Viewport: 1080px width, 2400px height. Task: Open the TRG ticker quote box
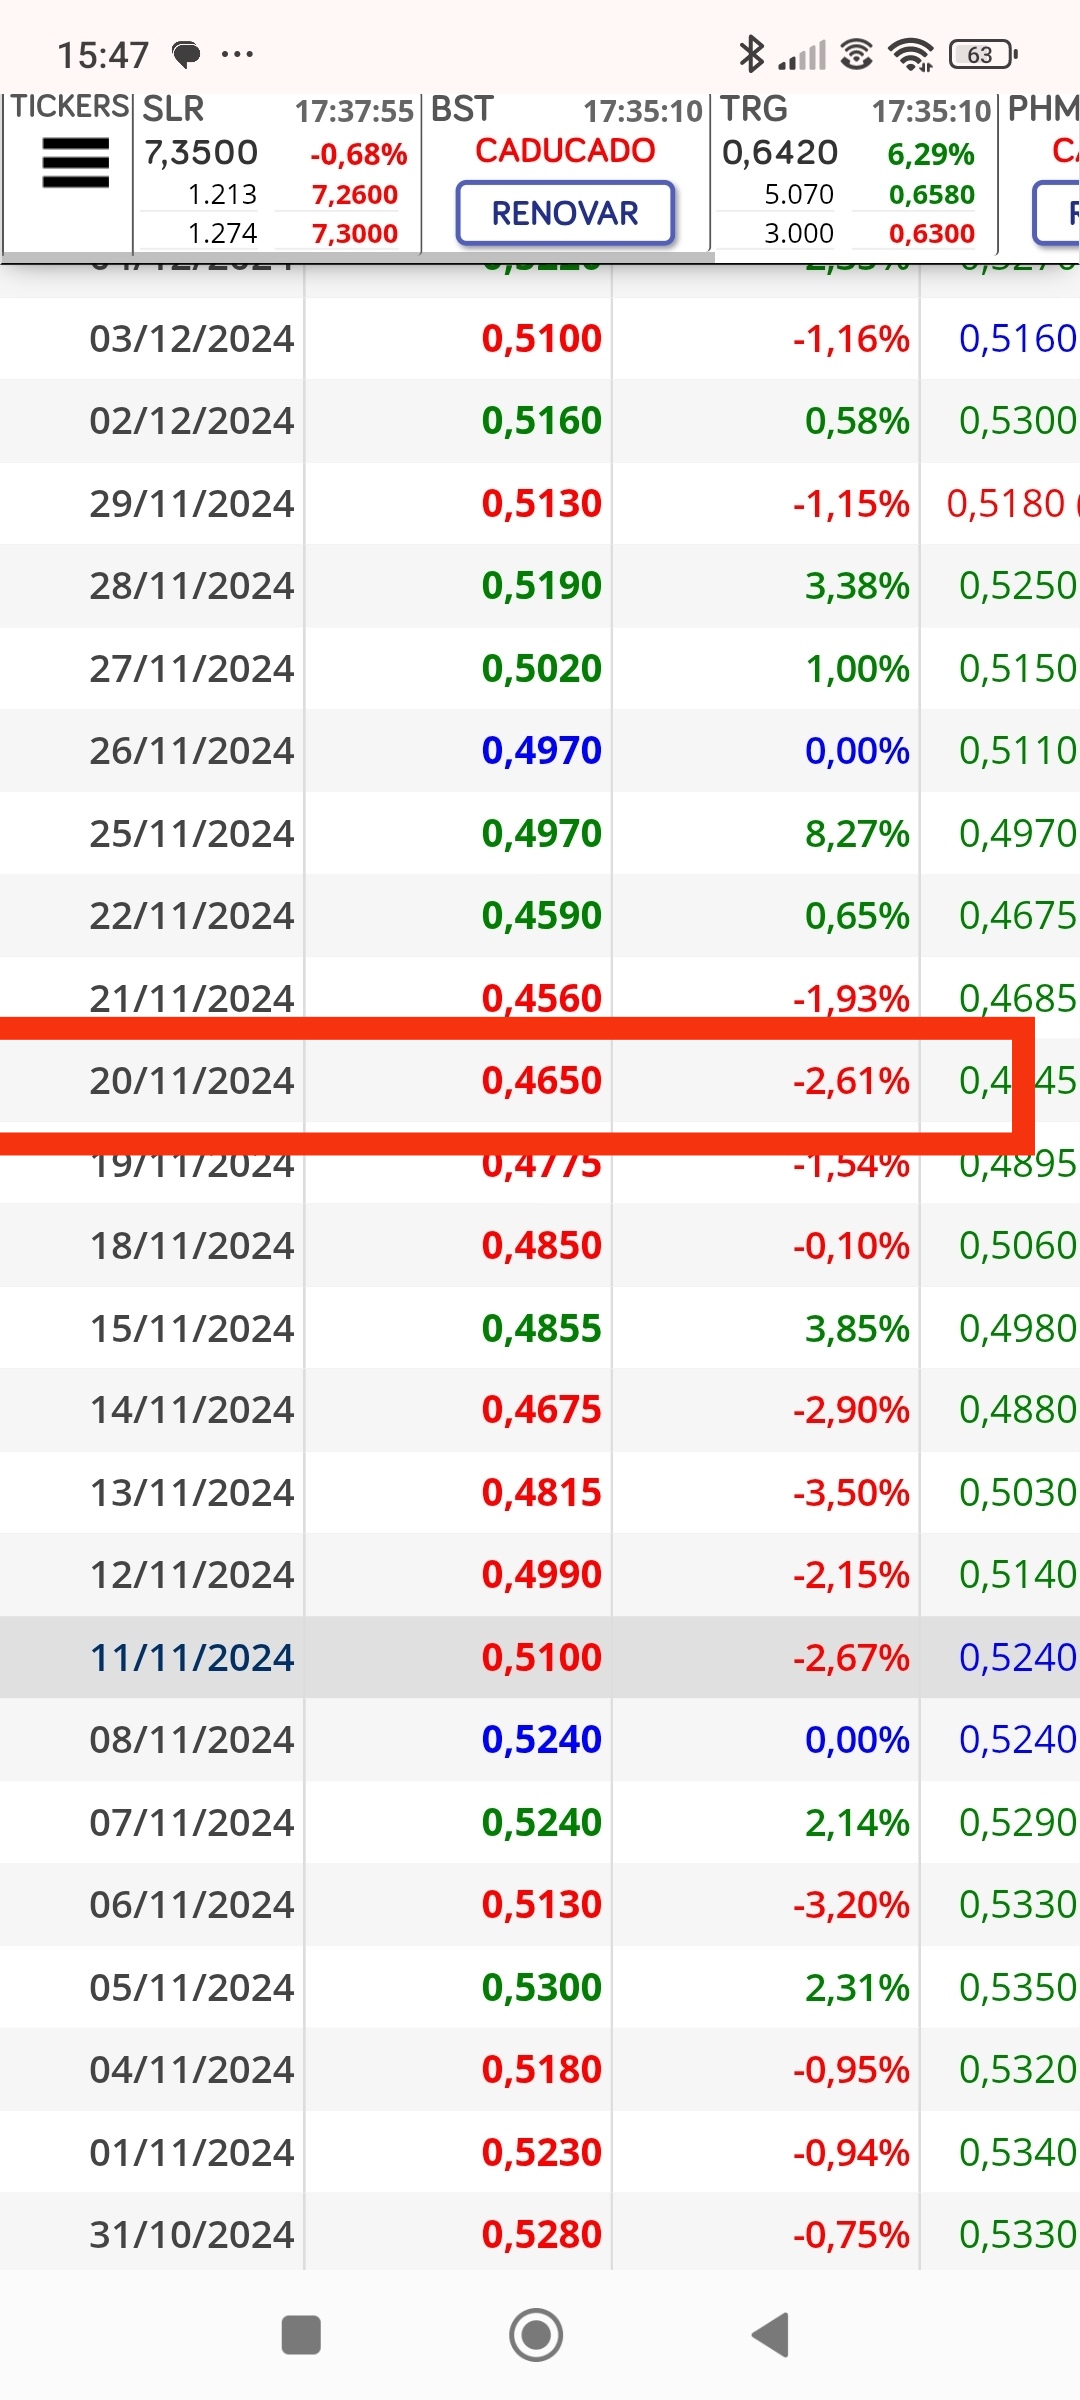852,172
